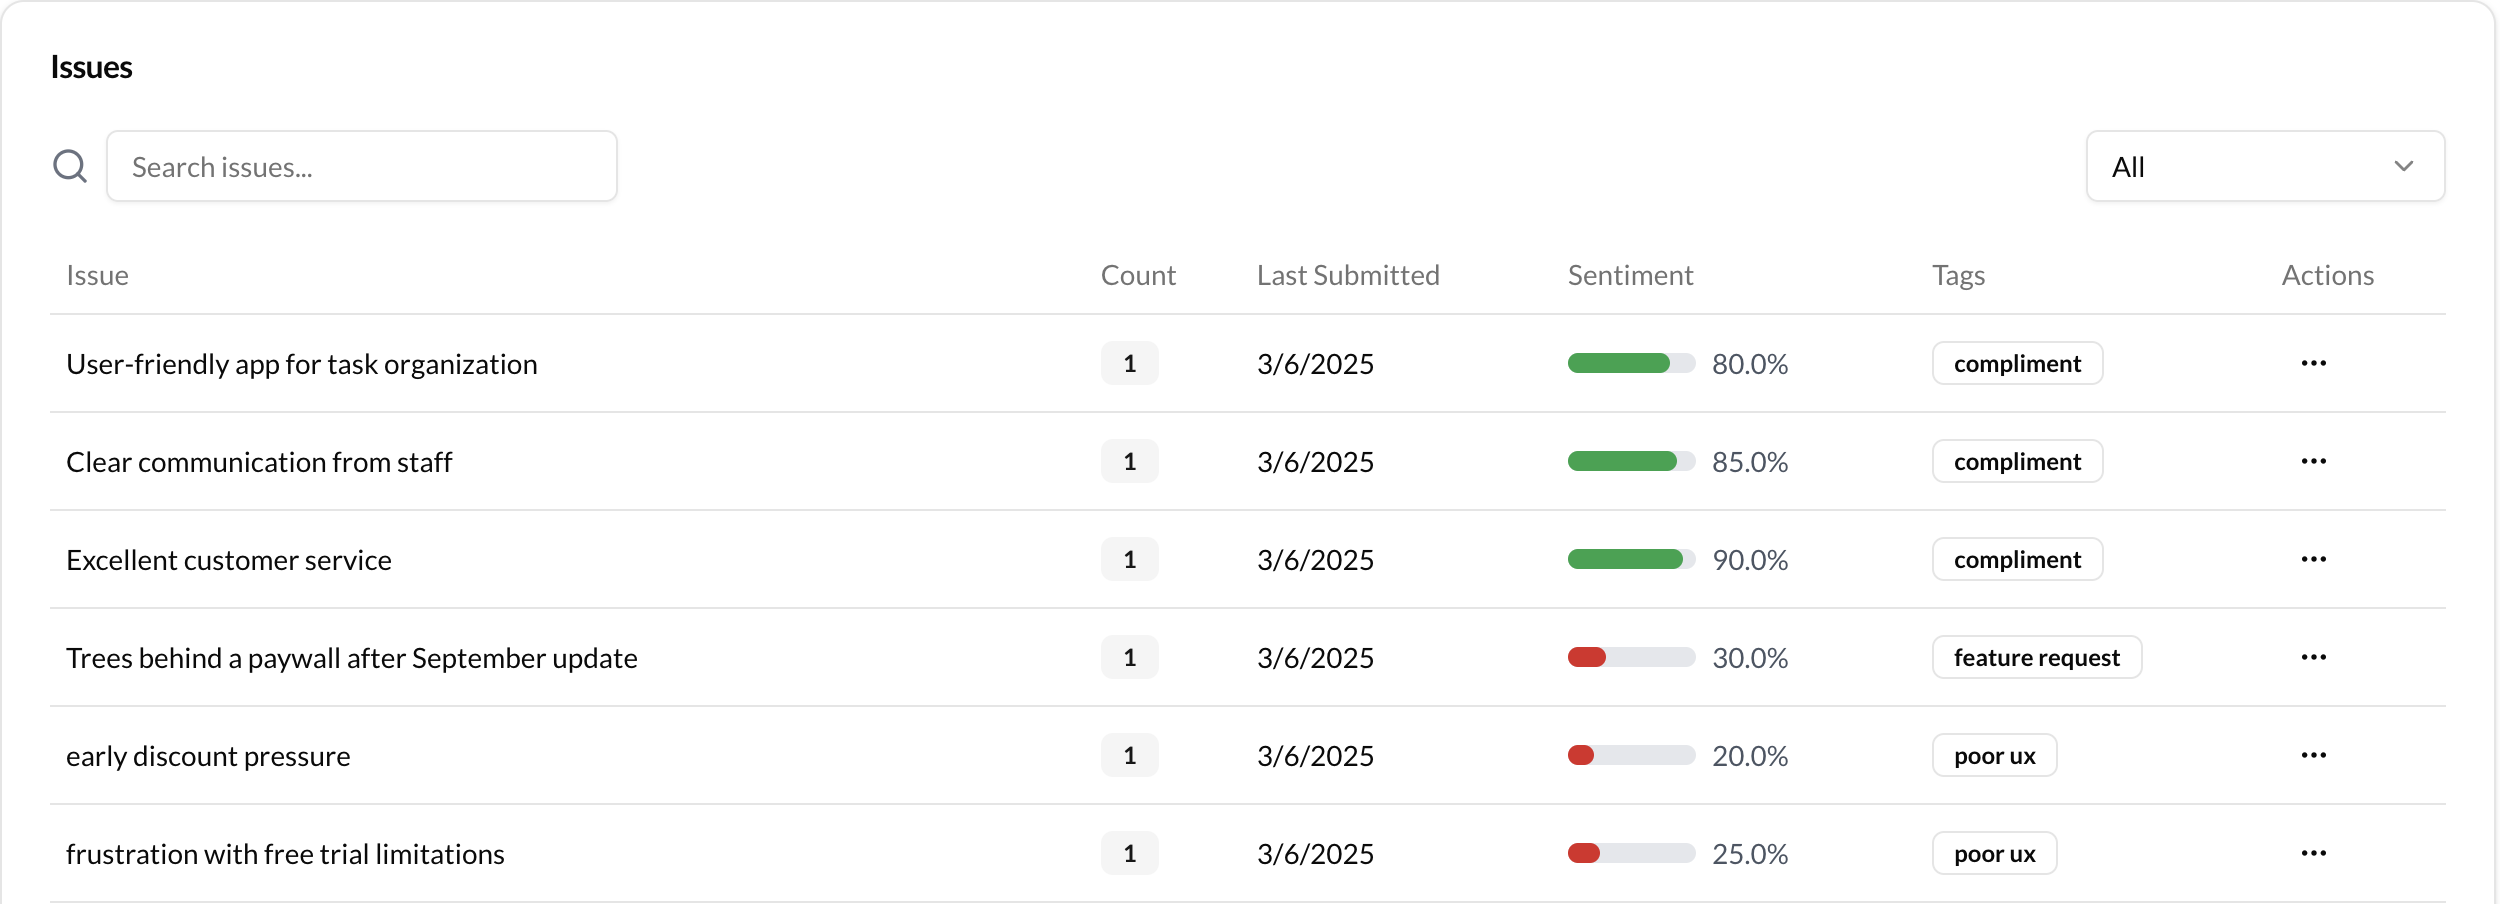Click the compliment tag on User-friendly app row

(x=2017, y=363)
